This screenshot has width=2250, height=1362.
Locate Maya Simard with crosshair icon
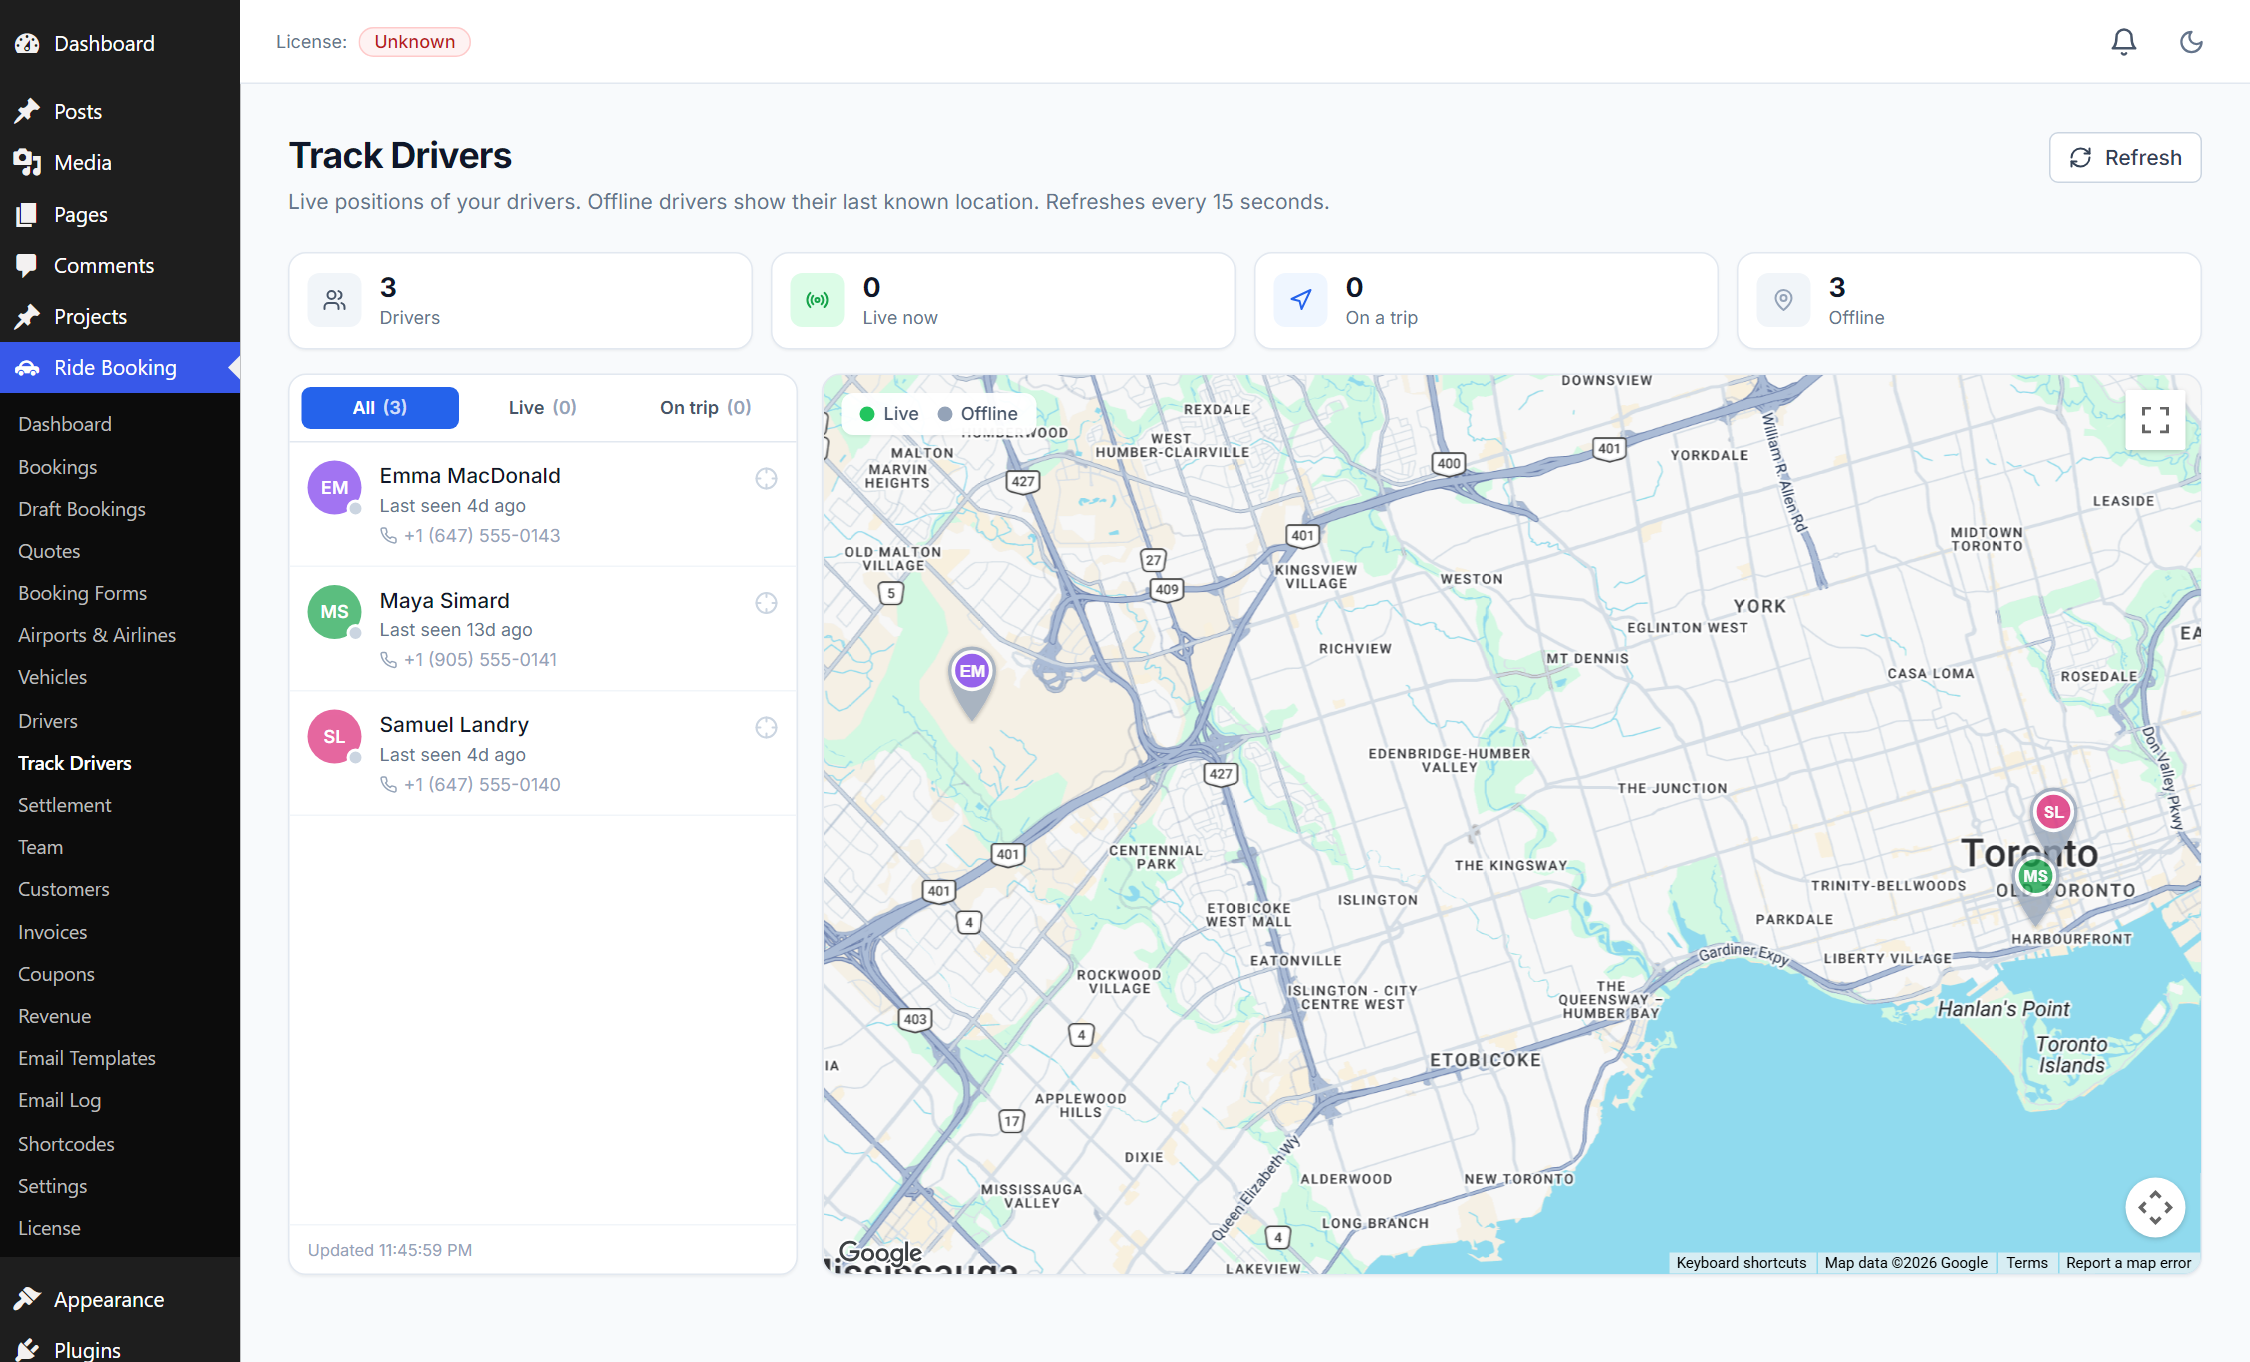(766, 603)
